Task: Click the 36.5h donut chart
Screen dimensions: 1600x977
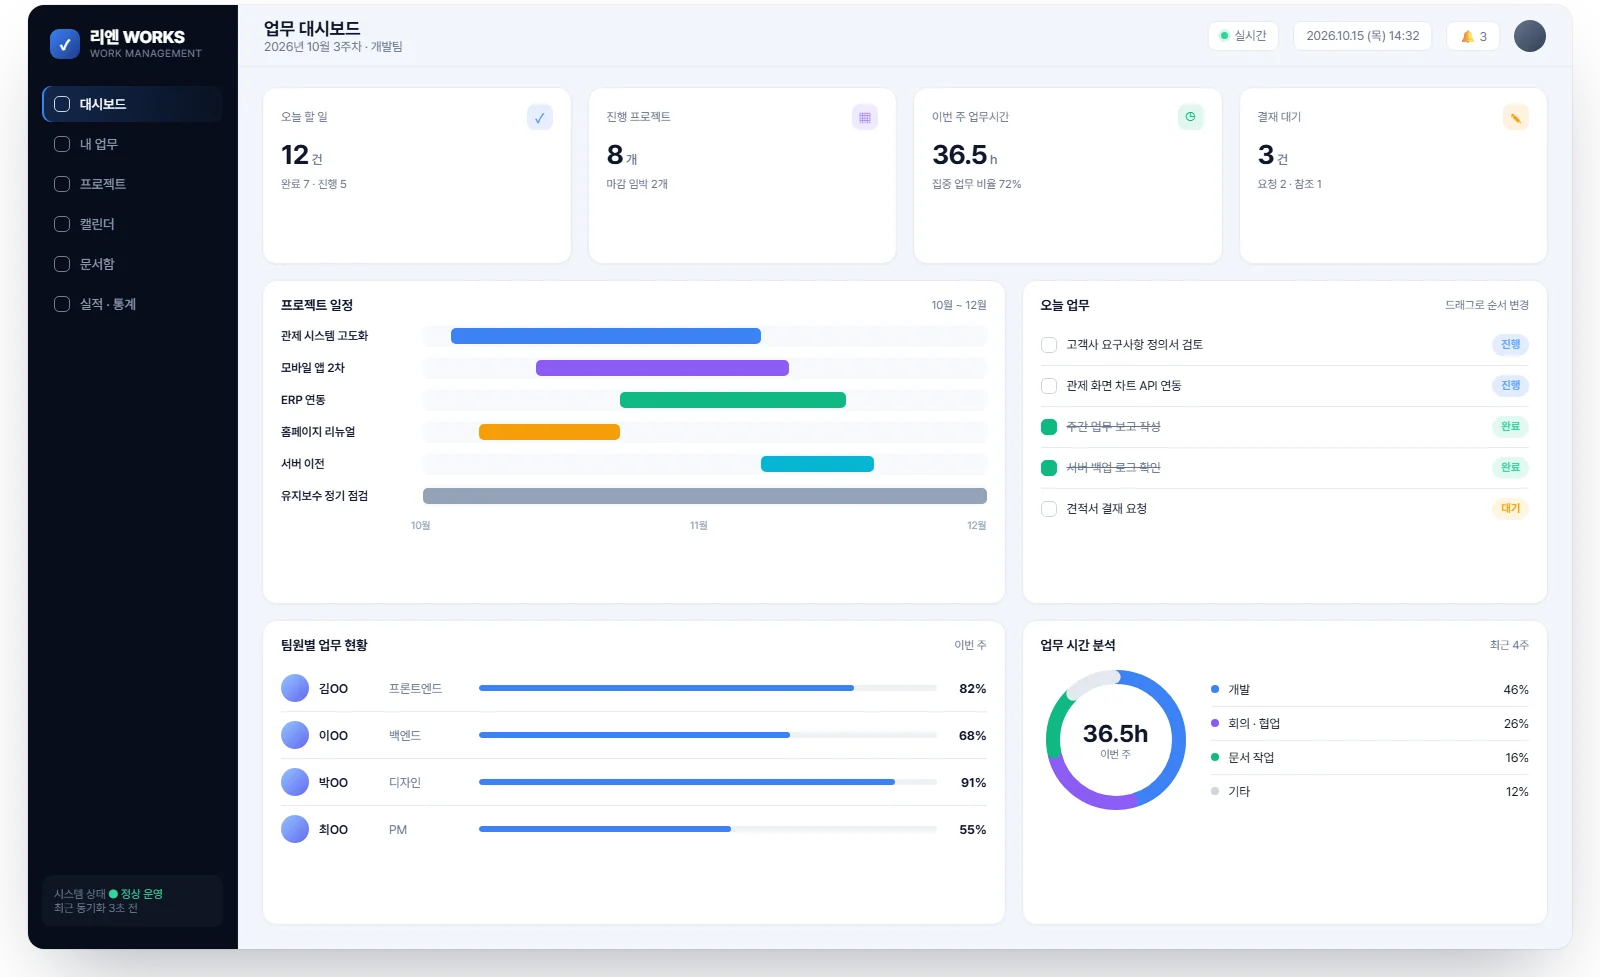Action: [1115, 740]
